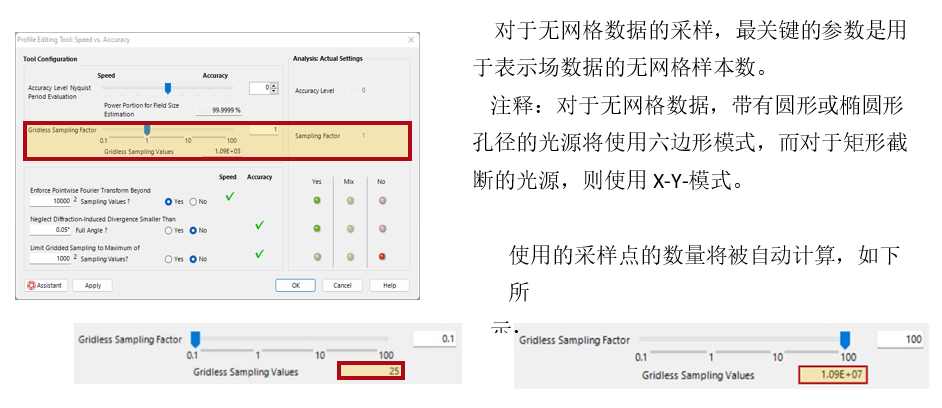The width and height of the screenshot is (942, 408).
Task: Click the Mix indicator for Diffraction-Induced Divergence row
Action: 350,229
